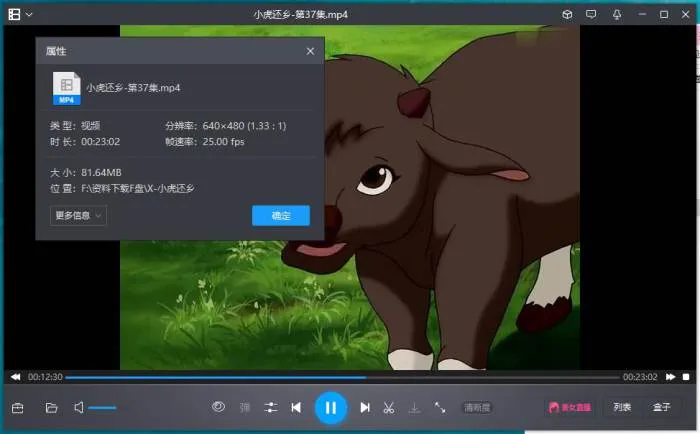This screenshot has height=434, width=700.
Task: Enter fullscreen with the expand arrows icon
Action: [x=440, y=407]
